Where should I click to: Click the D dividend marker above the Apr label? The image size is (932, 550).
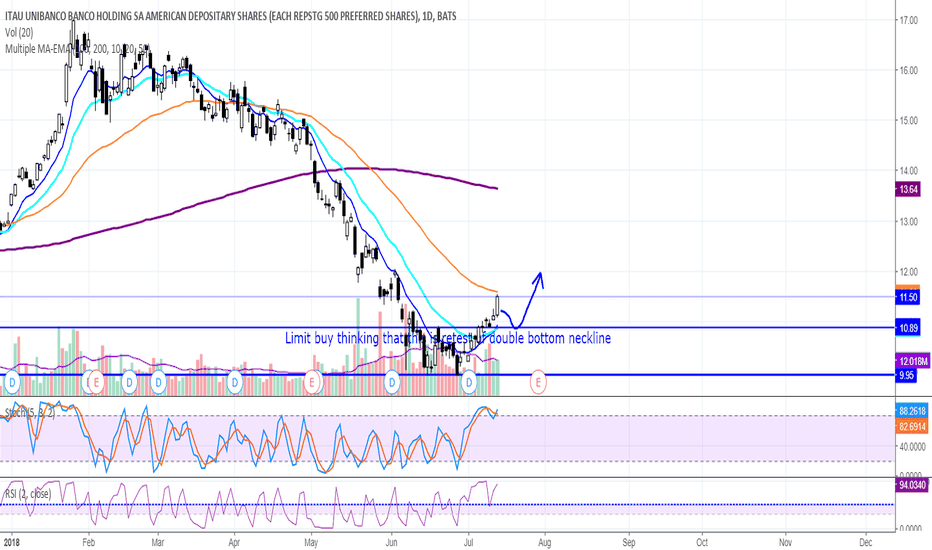(235, 382)
